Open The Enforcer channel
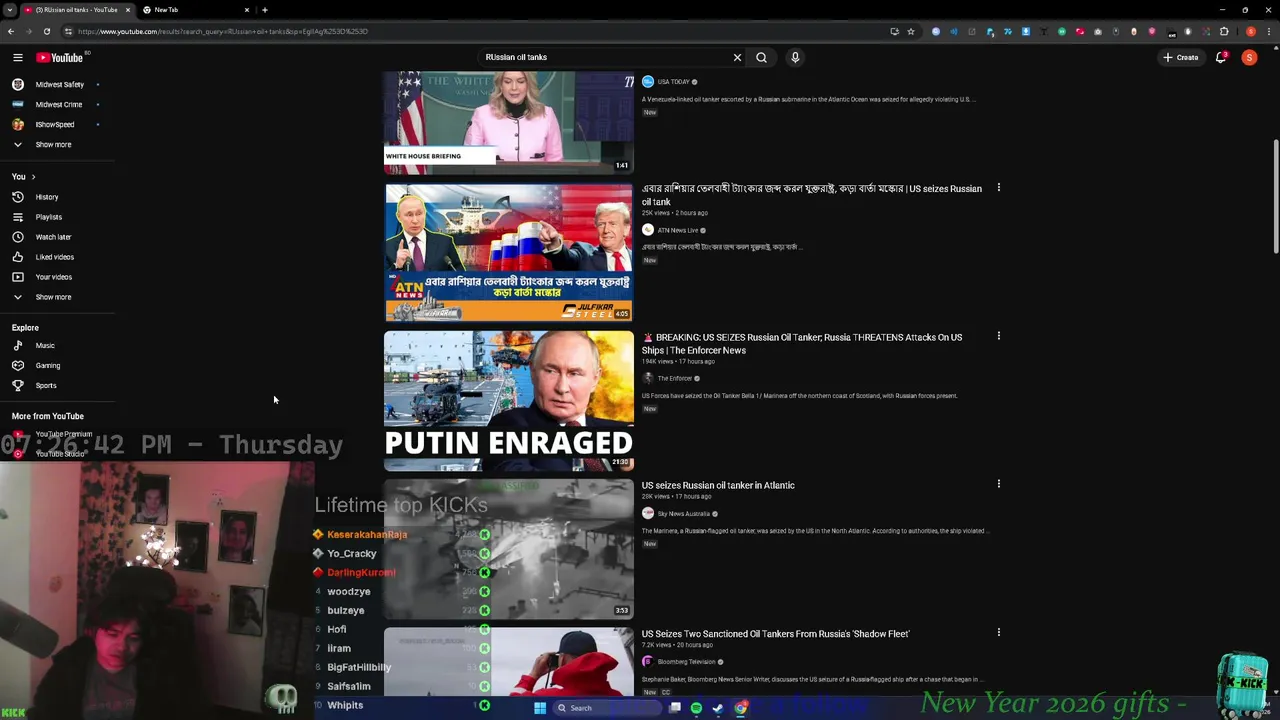Viewport: 1280px width, 720px height. (x=674, y=378)
